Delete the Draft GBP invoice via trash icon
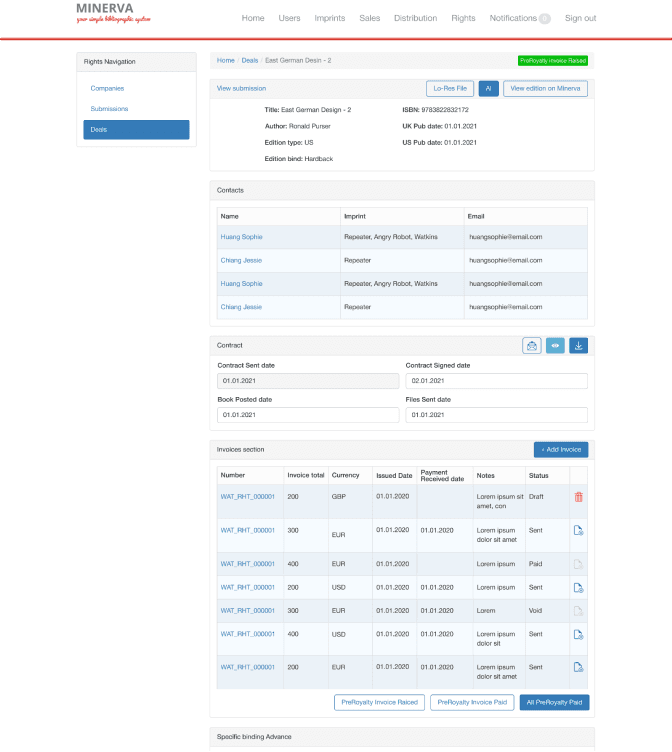 (x=578, y=496)
